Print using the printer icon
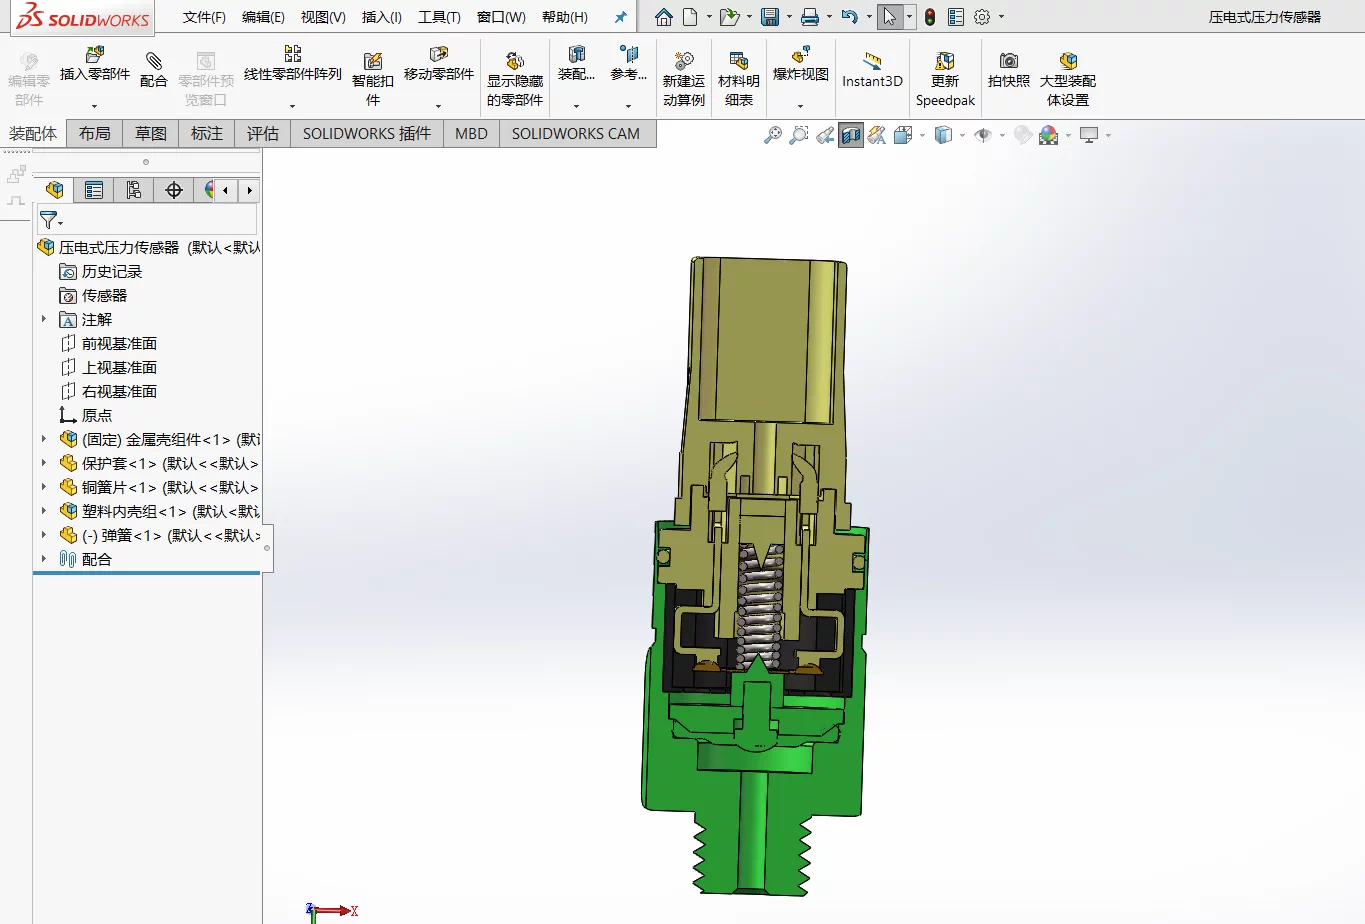The image size is (1365, 924). pyautogui.click(x=810, y=17)
